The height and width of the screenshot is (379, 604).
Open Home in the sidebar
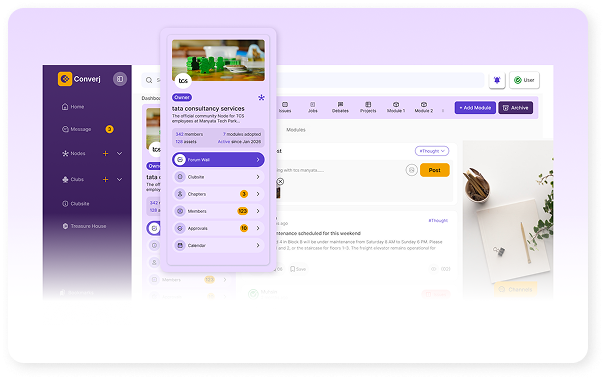(x=73, y=107)
